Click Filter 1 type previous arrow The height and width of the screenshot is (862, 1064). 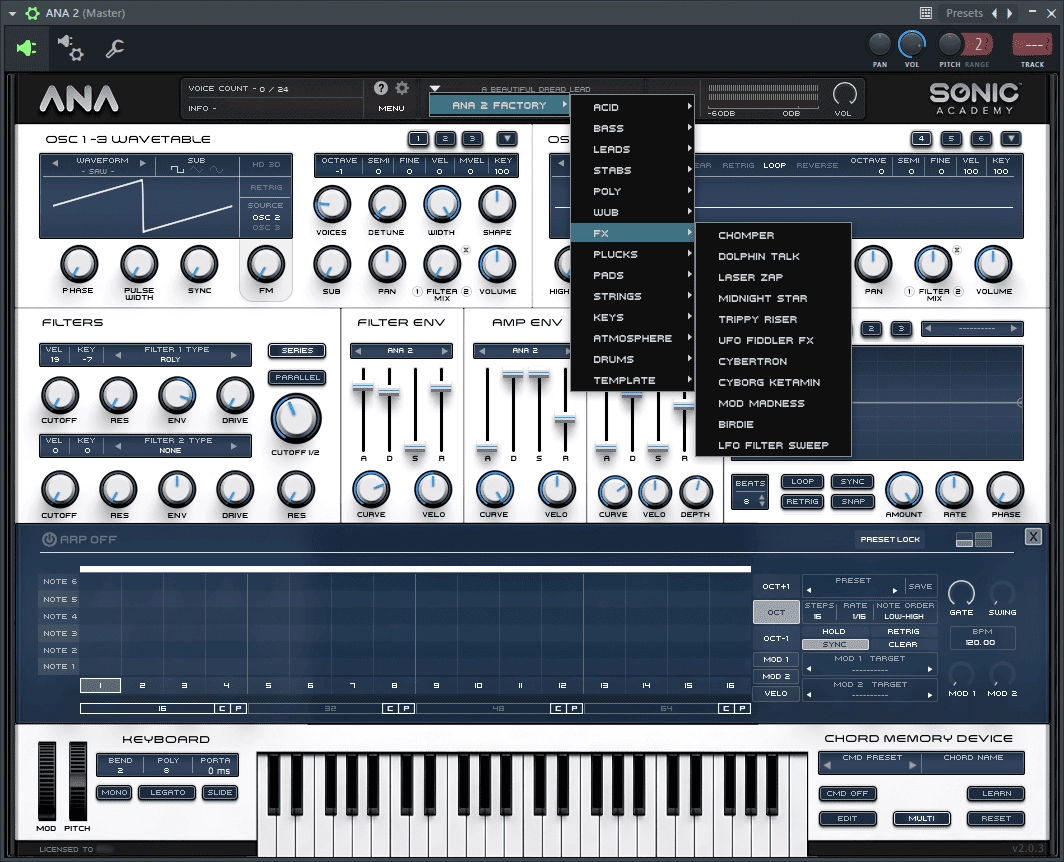pos(118,355)
